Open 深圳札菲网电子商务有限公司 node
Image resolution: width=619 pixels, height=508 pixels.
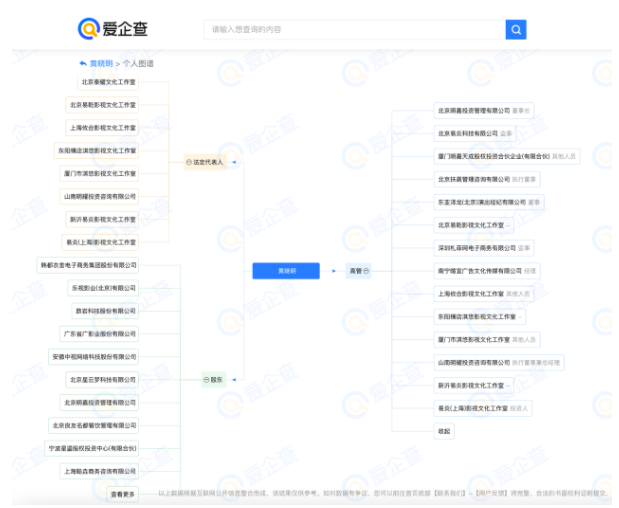coord(484,248)
